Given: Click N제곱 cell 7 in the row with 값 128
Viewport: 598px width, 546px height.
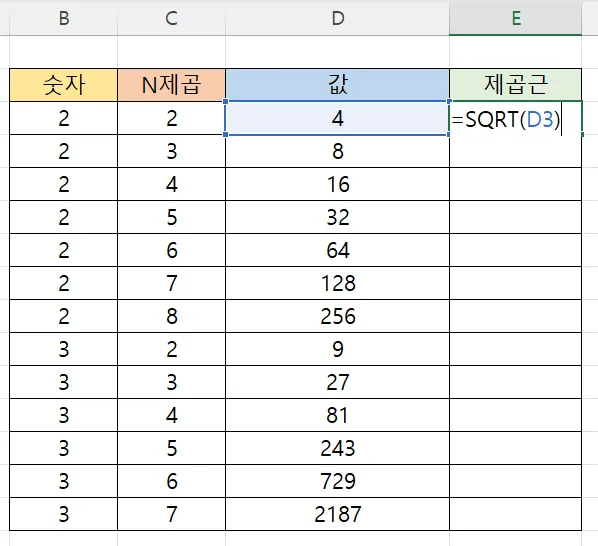Looking at the screenshot, I should pos(171,283).
